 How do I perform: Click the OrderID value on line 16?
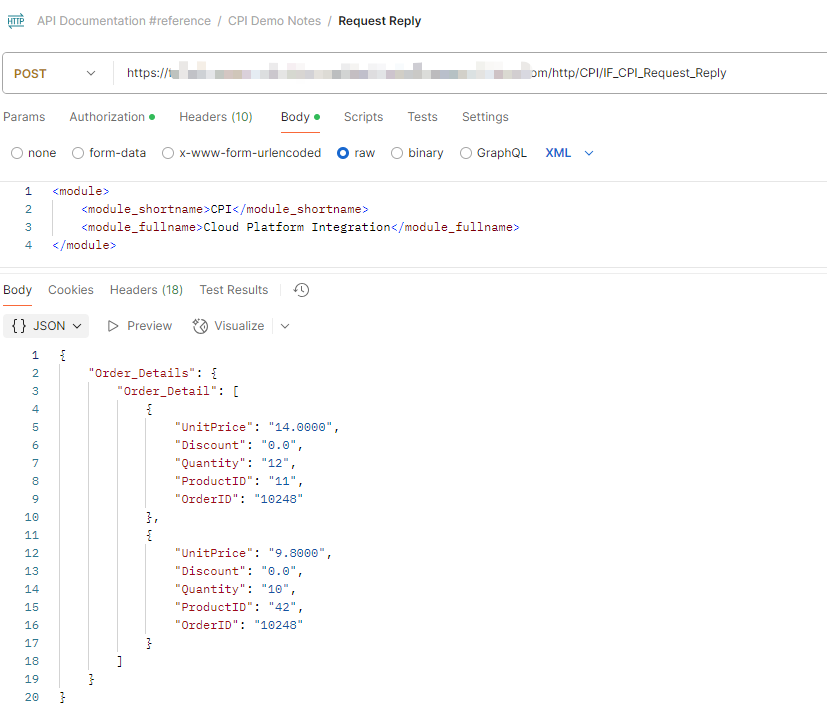click(x=279, y=625)
